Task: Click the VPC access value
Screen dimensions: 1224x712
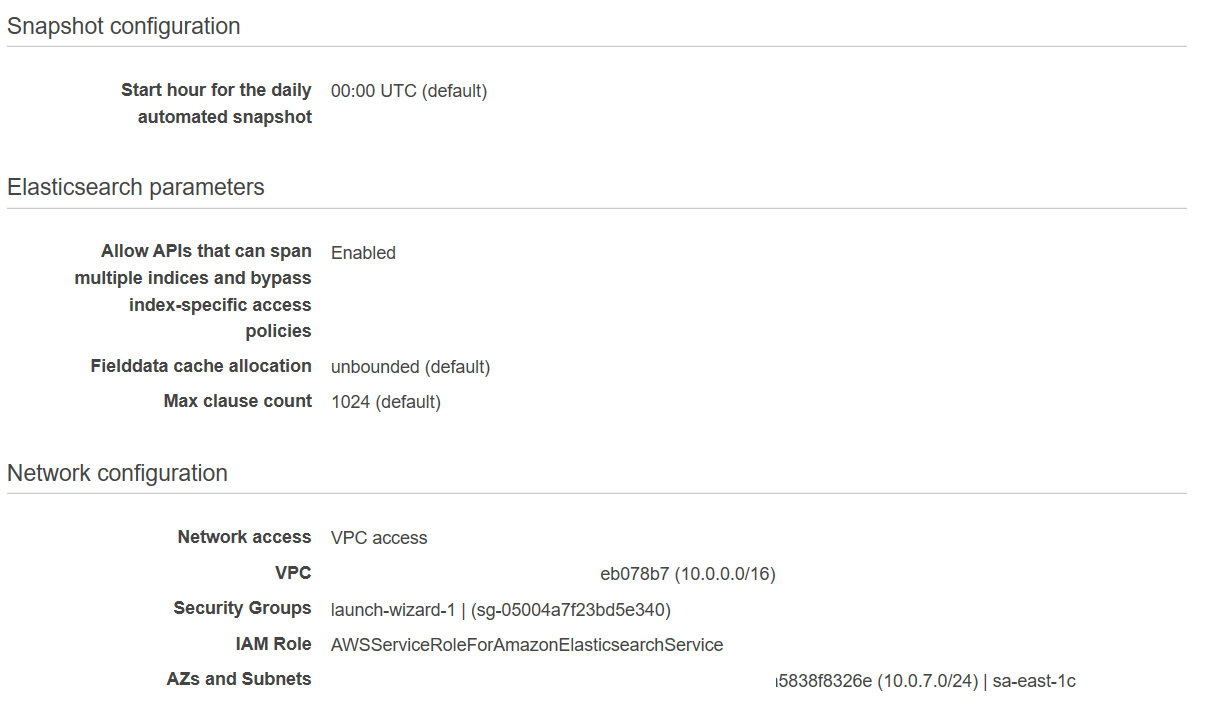Action: [x=379, y=538]
